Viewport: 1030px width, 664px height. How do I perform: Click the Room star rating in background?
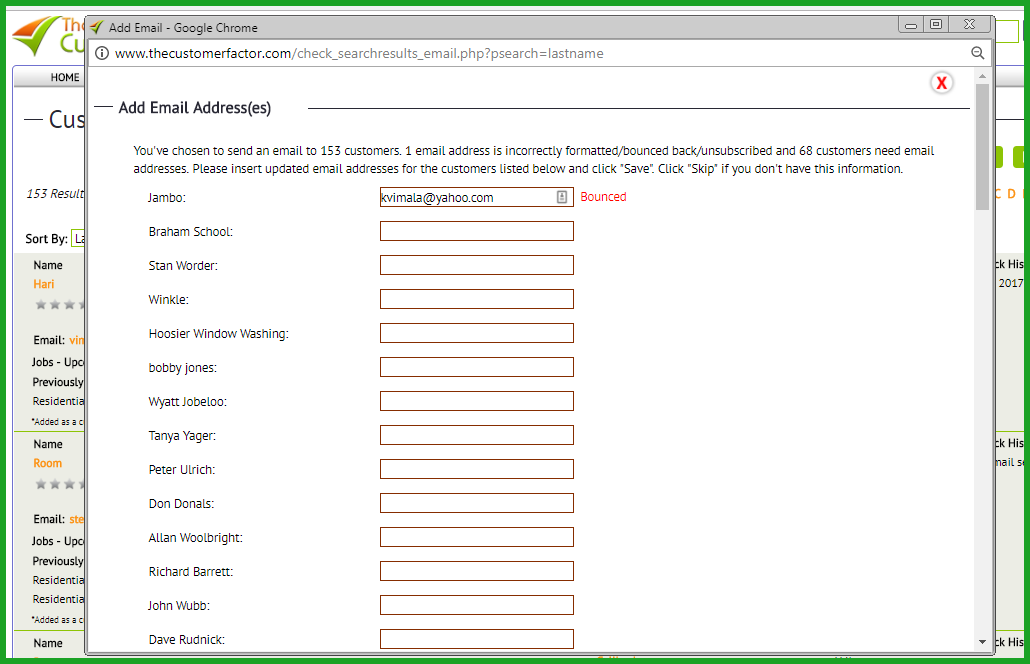[60, 485]
